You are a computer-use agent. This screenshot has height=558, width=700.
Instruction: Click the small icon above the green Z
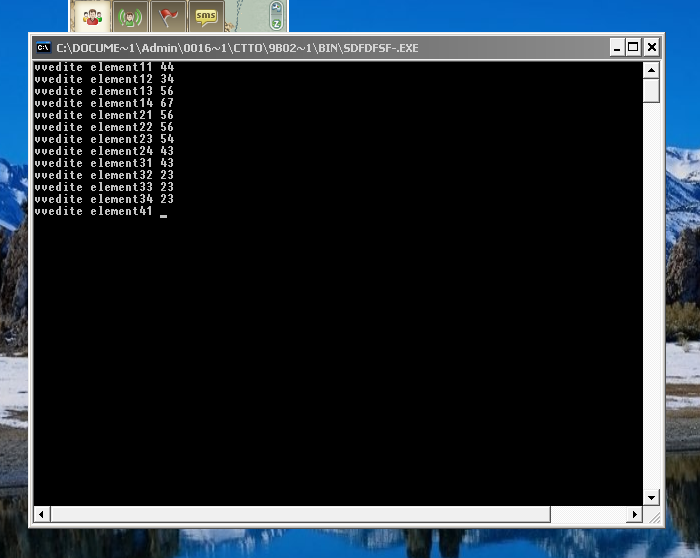[x=277, y=7]
